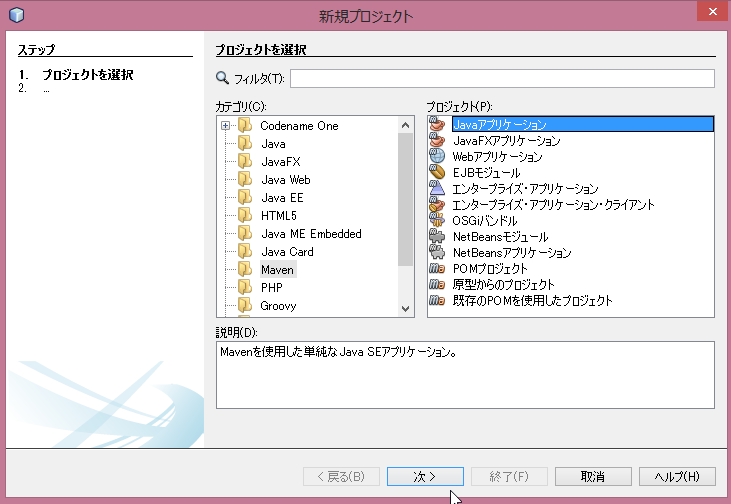The image size is (731, 504).
Task: Select エンタープライズ・アプリケーション project type
Action: click(x=525, y=188)
